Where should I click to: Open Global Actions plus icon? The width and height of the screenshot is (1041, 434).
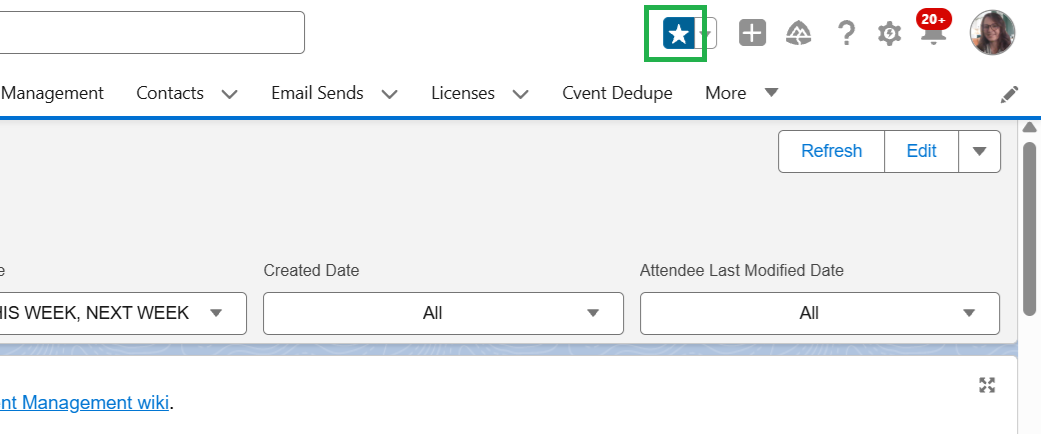pyautogui.click(x=752, y=34)
